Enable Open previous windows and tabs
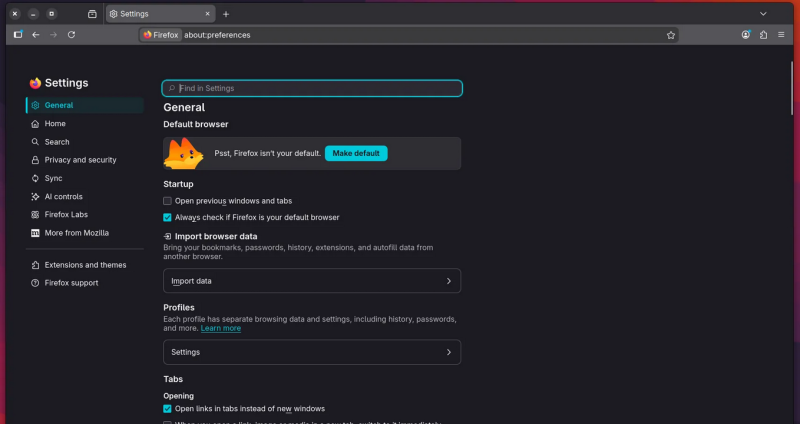800x424 pixels. point(167,201)
